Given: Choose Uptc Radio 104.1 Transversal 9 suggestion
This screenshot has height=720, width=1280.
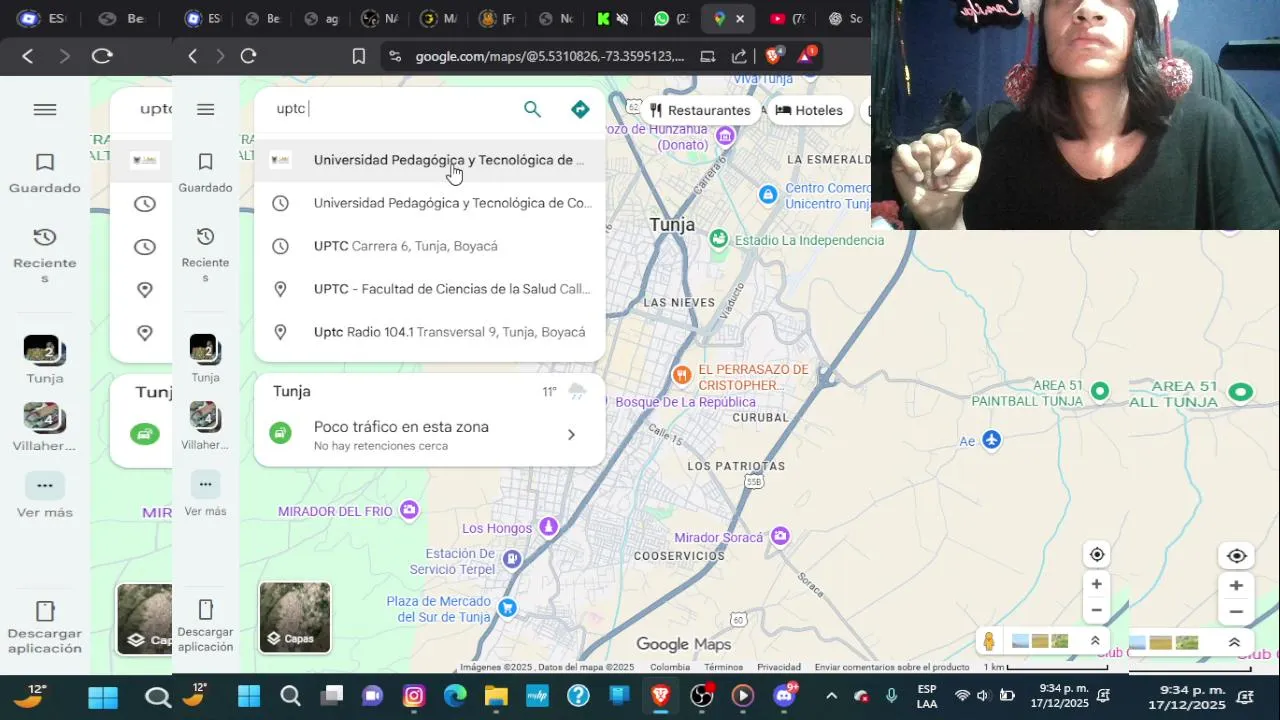Looking at the screenshot, I should pos(430,332).
